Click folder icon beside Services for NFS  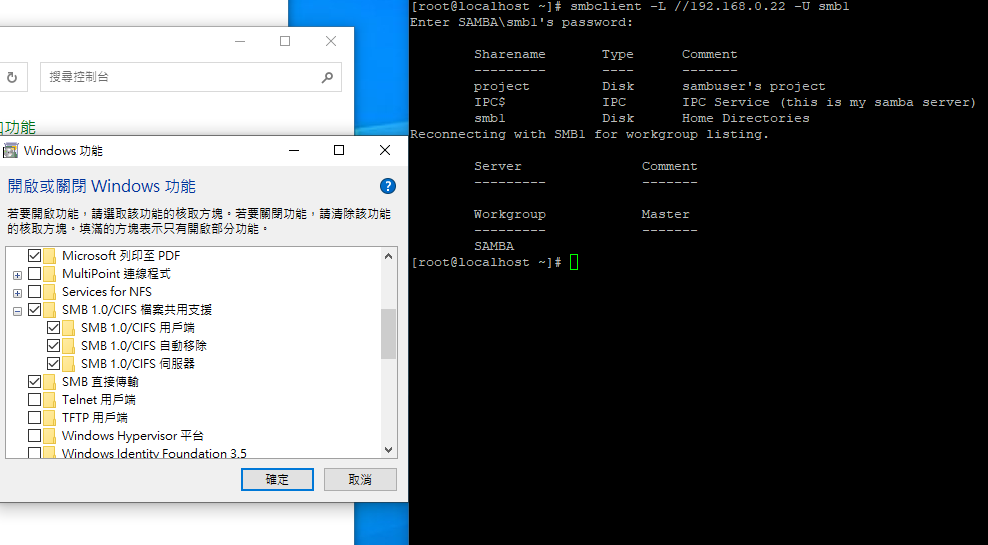click(50, 292)
